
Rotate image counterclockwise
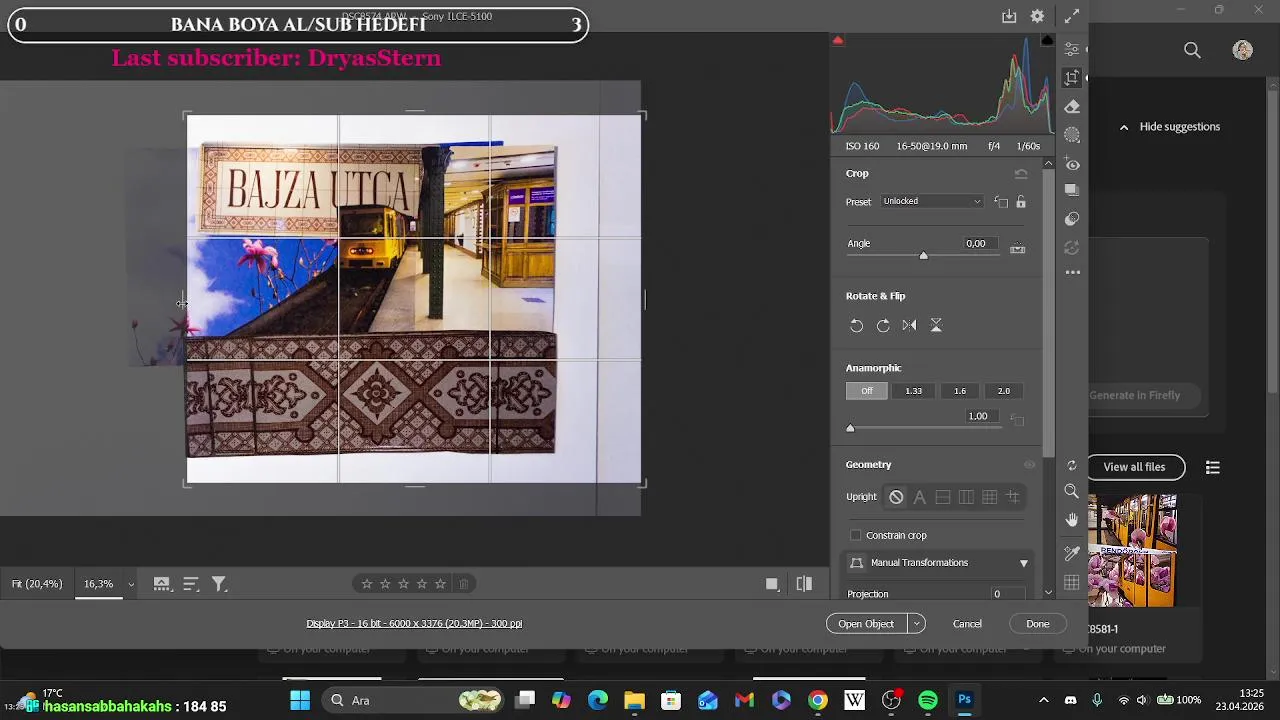pos(857,325)
